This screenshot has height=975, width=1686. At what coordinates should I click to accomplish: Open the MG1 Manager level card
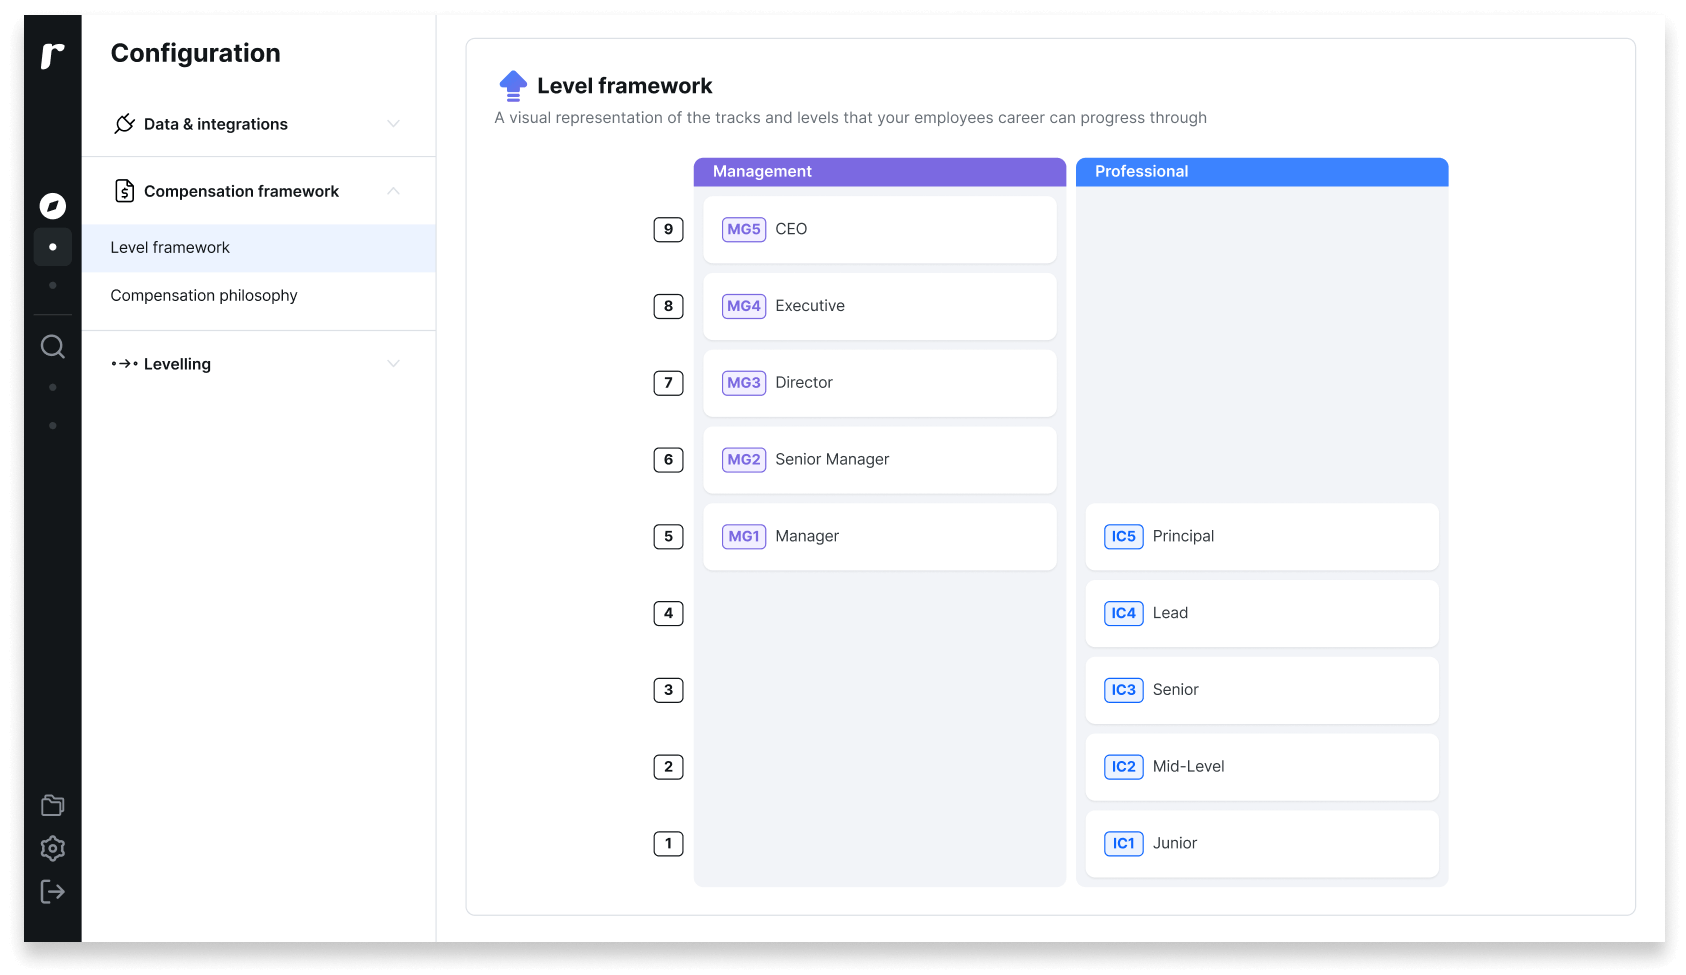click(x=880, y=537)
